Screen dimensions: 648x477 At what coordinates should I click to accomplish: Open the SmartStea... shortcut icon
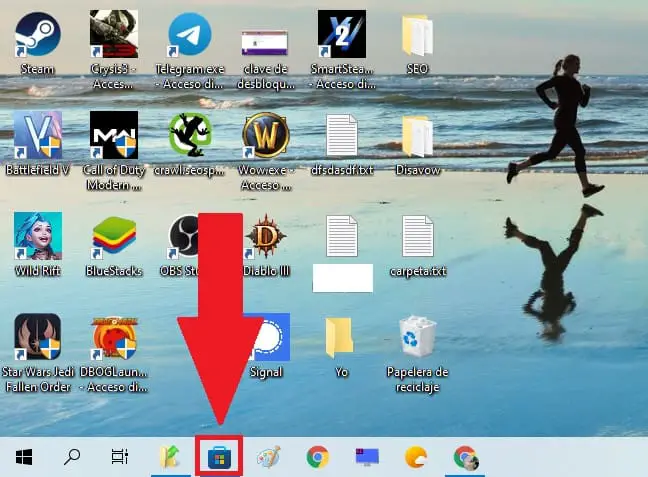click(342, 34)
